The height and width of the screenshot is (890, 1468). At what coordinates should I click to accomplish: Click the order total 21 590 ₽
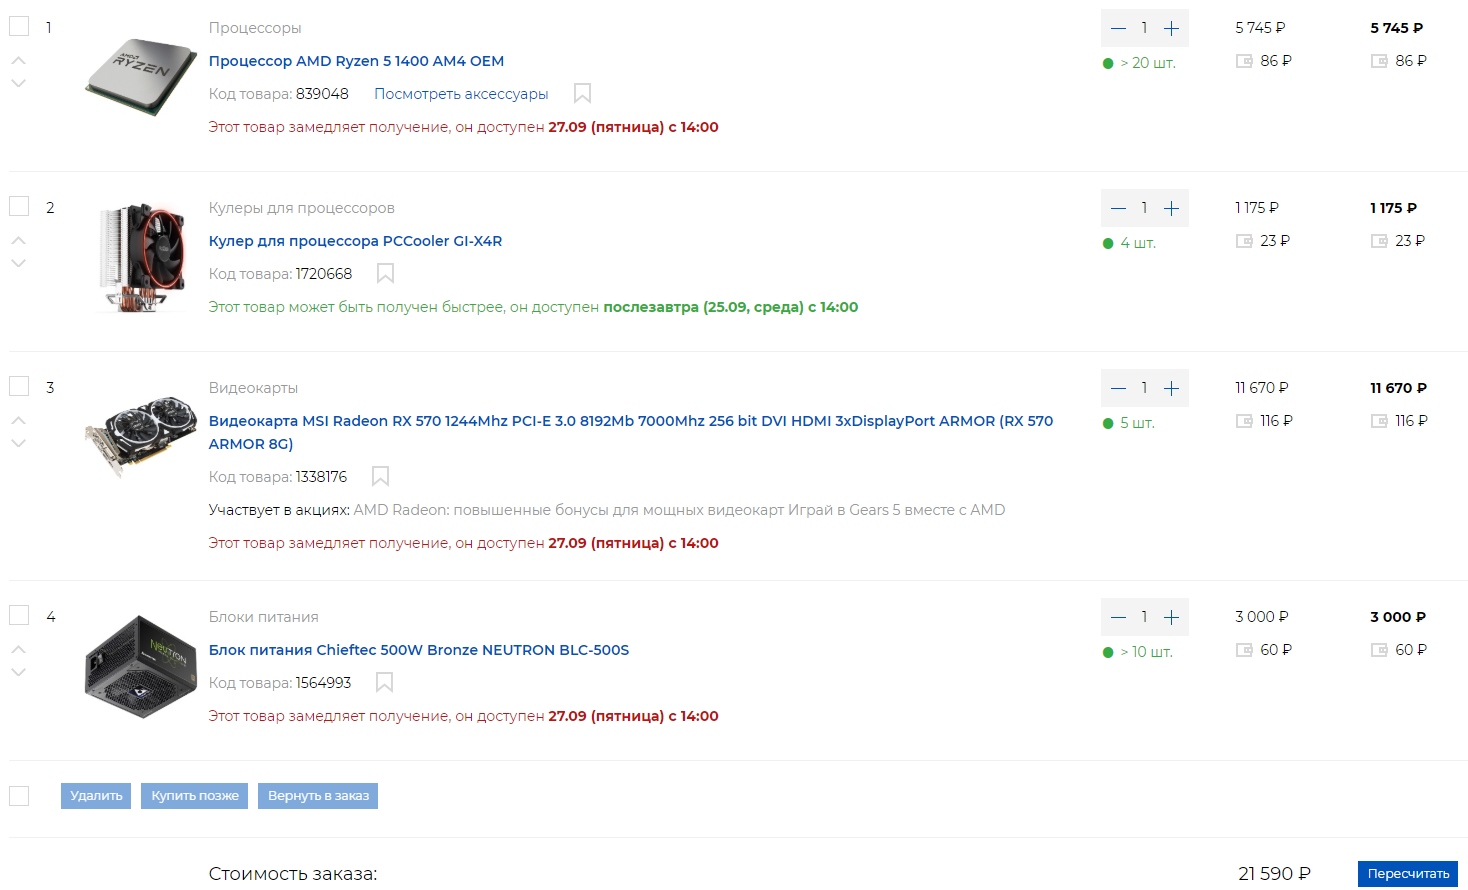pos(1274,874)
